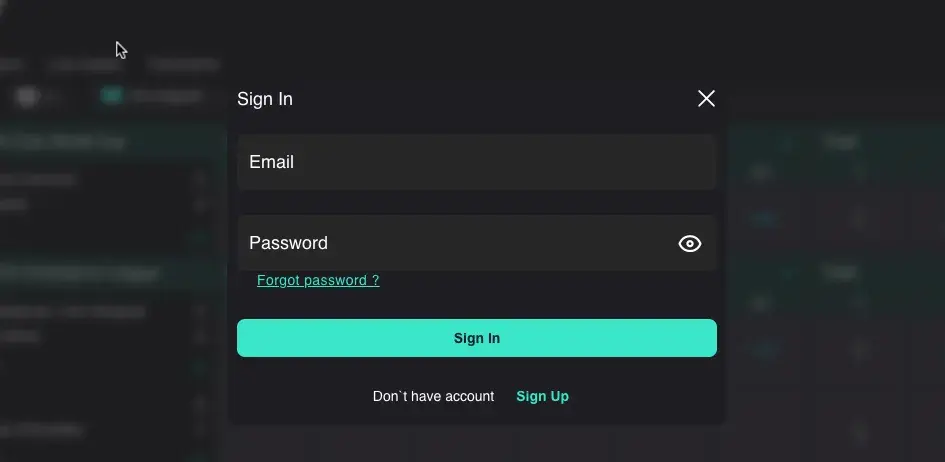Submit the login form with Sign In
The height and width of the screenshot is (462, 945).
[x=476, y=338]
